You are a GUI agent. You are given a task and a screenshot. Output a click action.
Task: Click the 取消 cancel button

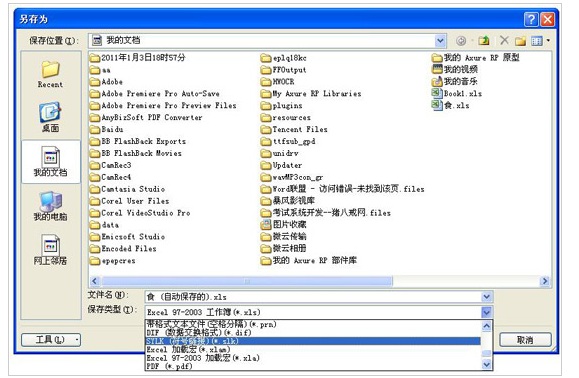pos(525,340)
